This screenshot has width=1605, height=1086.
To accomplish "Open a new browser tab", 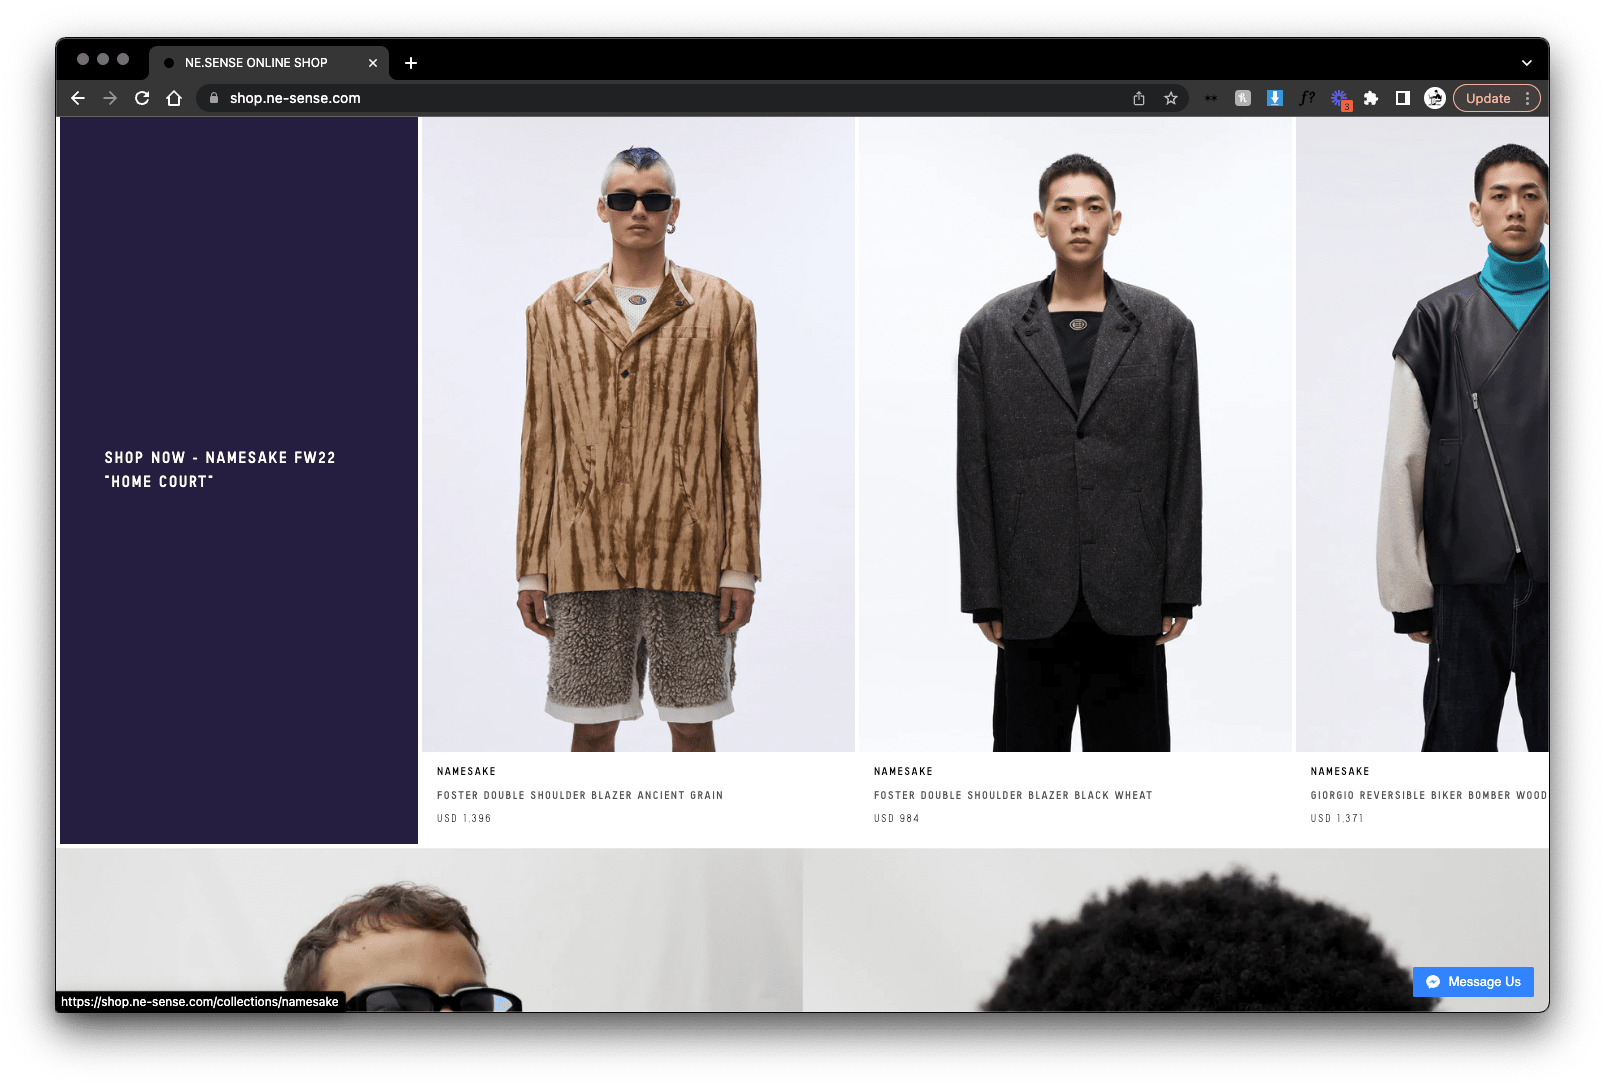I will point(411,63).
